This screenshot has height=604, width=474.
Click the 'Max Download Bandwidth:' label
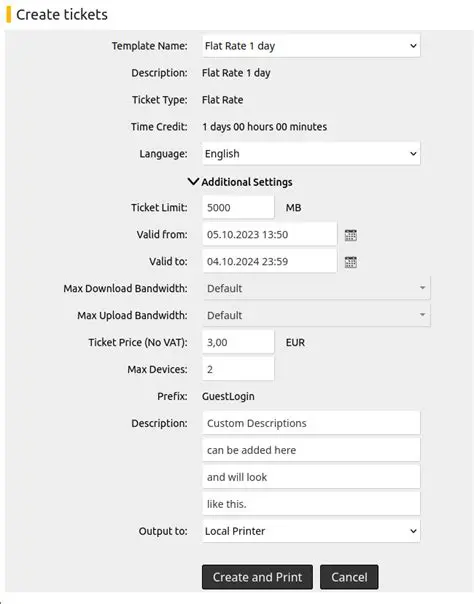126,289
